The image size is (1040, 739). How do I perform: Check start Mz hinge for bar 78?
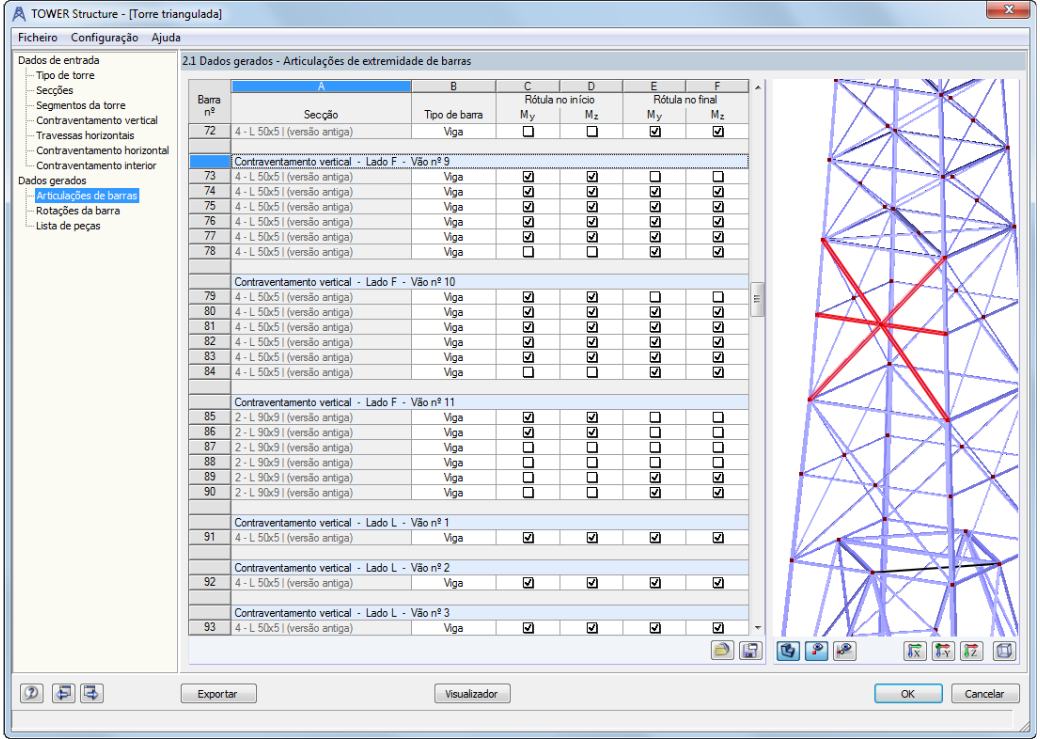[x=592, y=251]
